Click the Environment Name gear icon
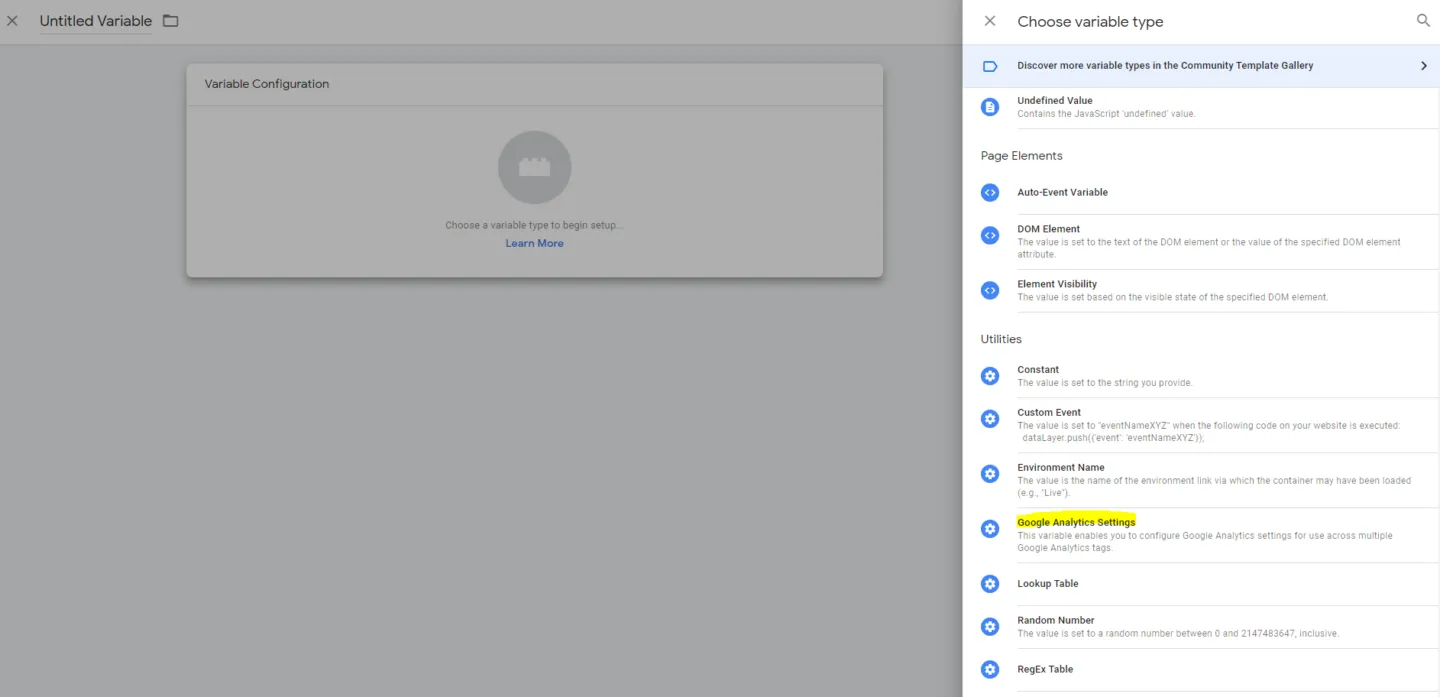The image size is (1440, 697). tap(990, 473)
